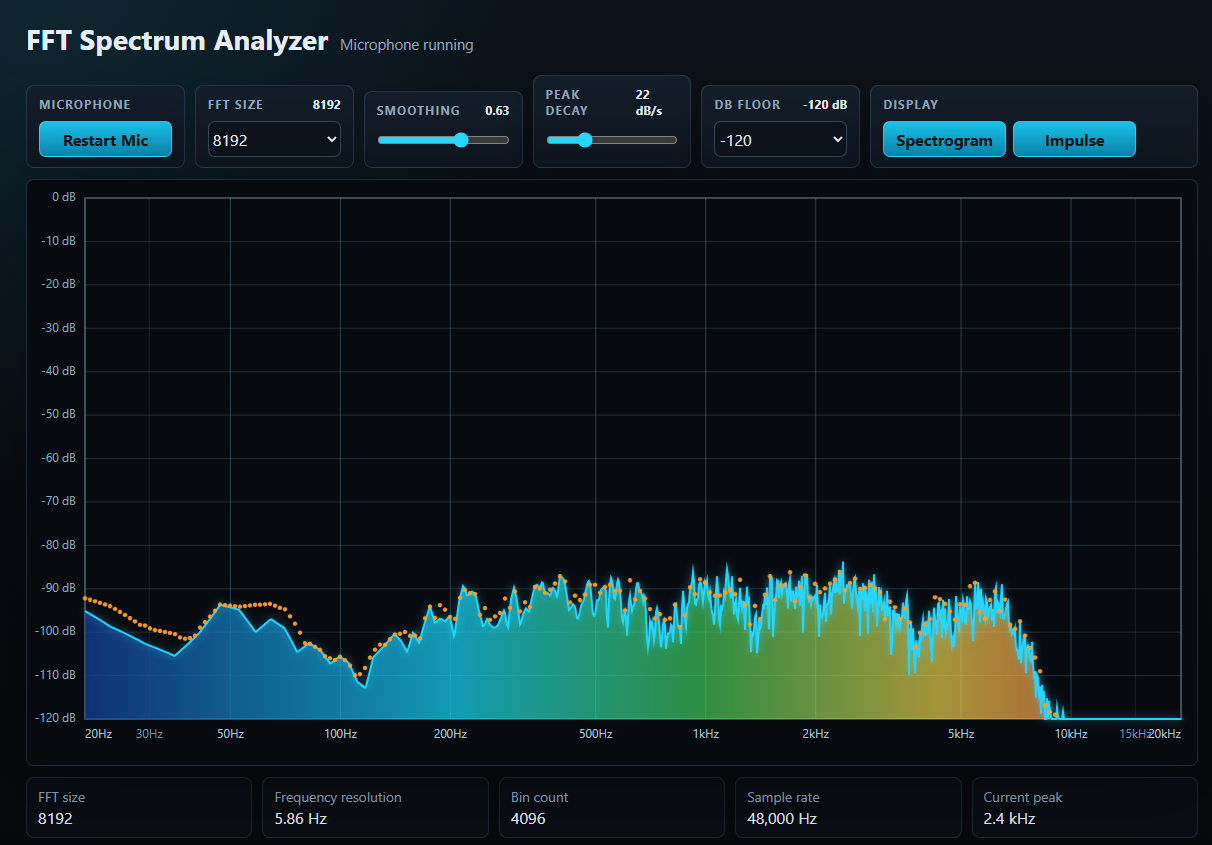Click the 'Microphone running' status text
This screenshot has width=1212, height=845.
tap(407, 45)
